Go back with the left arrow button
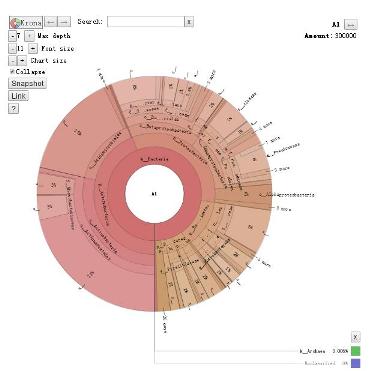Image resolution: width=371 pixels, height=371 pixels. tap(51, 22)
